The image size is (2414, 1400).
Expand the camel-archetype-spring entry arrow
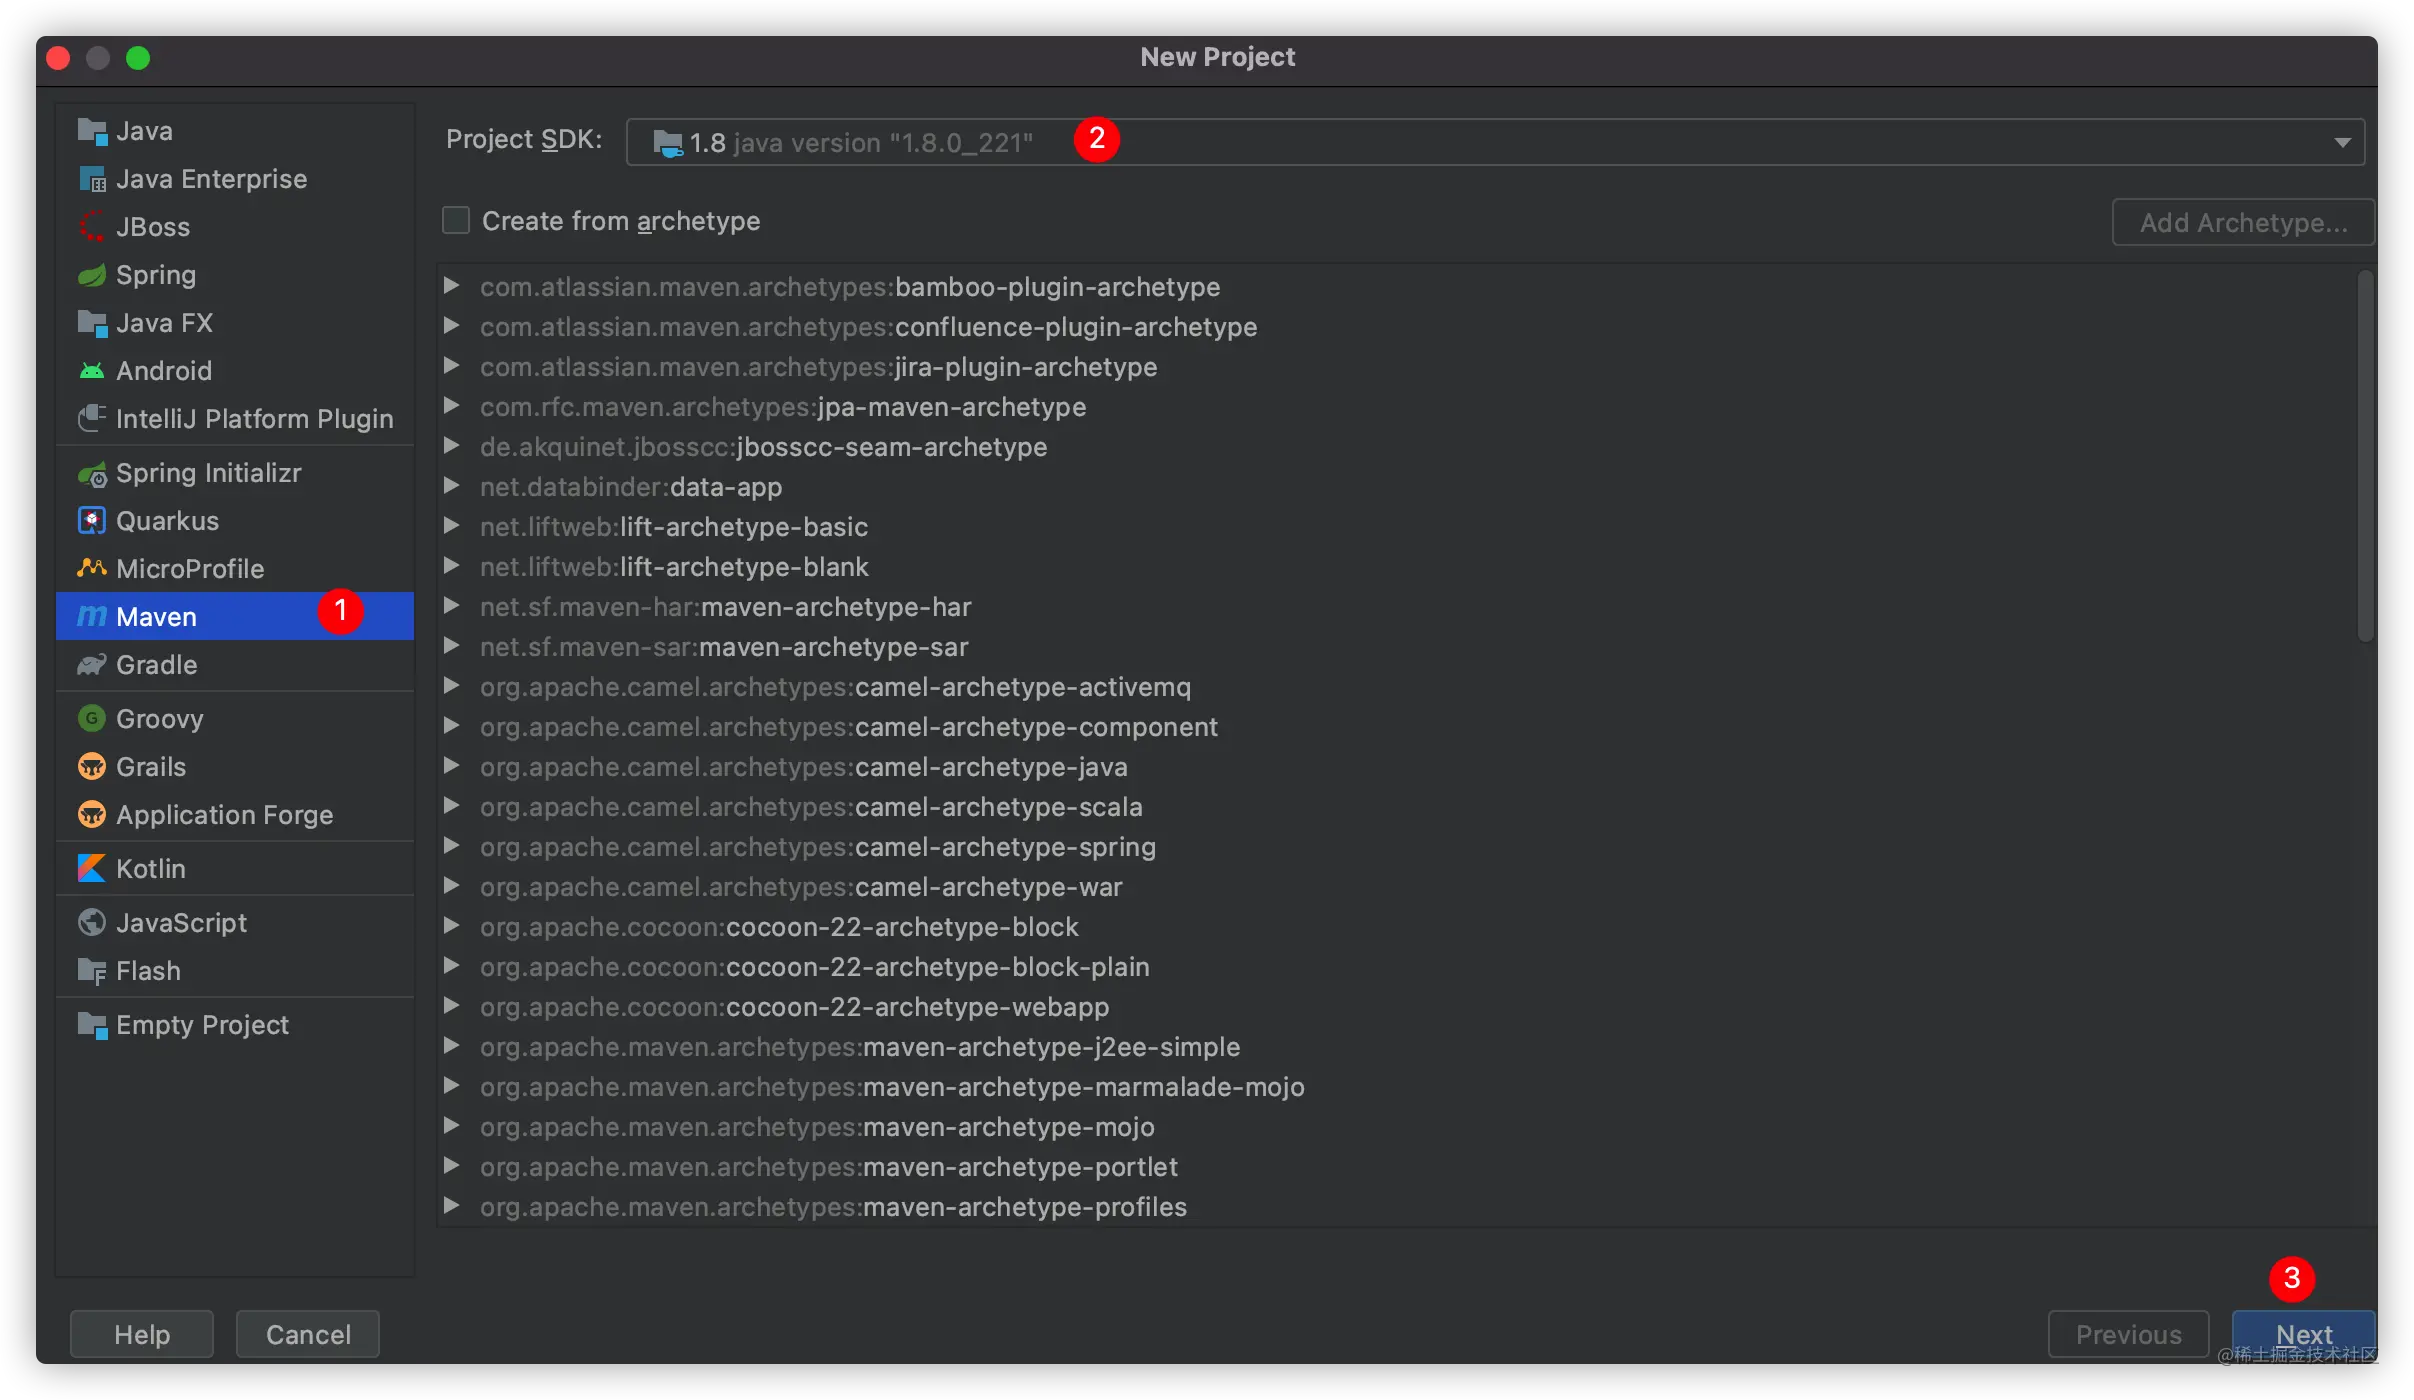pos(452,846)
